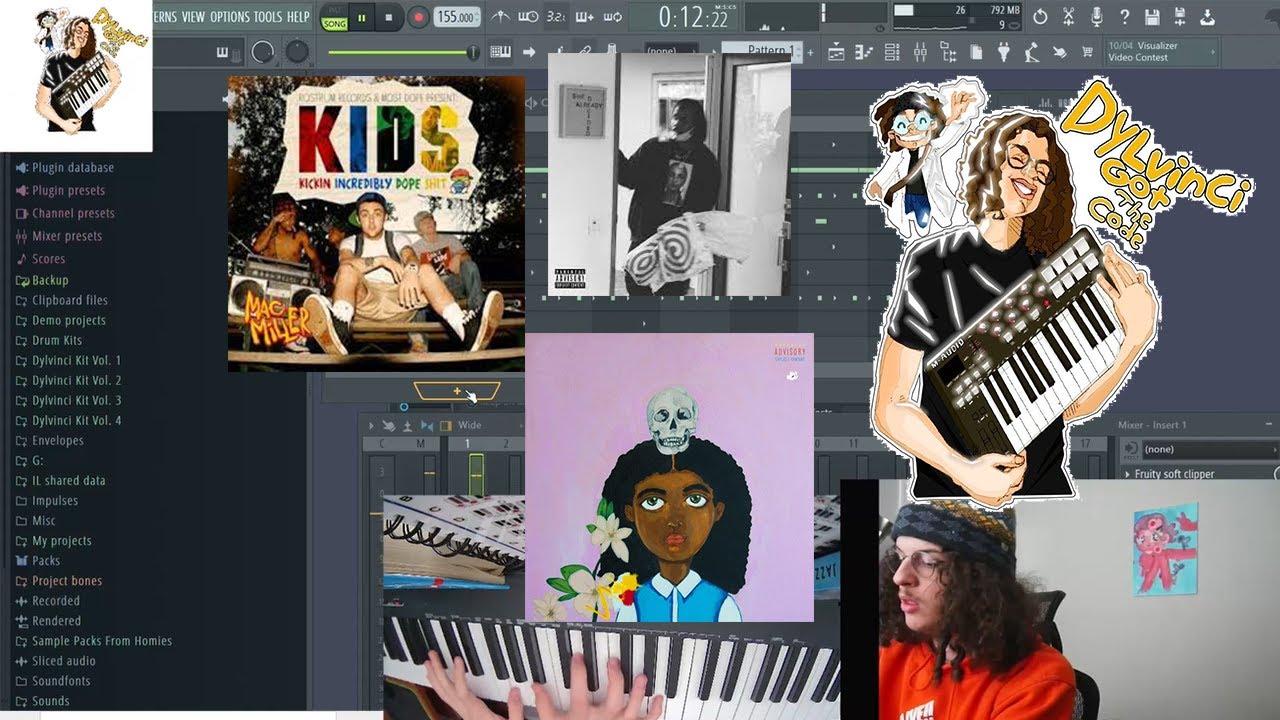Click the undo history icon
The width and height of the screenshot is (1280, 720).
1040,17
